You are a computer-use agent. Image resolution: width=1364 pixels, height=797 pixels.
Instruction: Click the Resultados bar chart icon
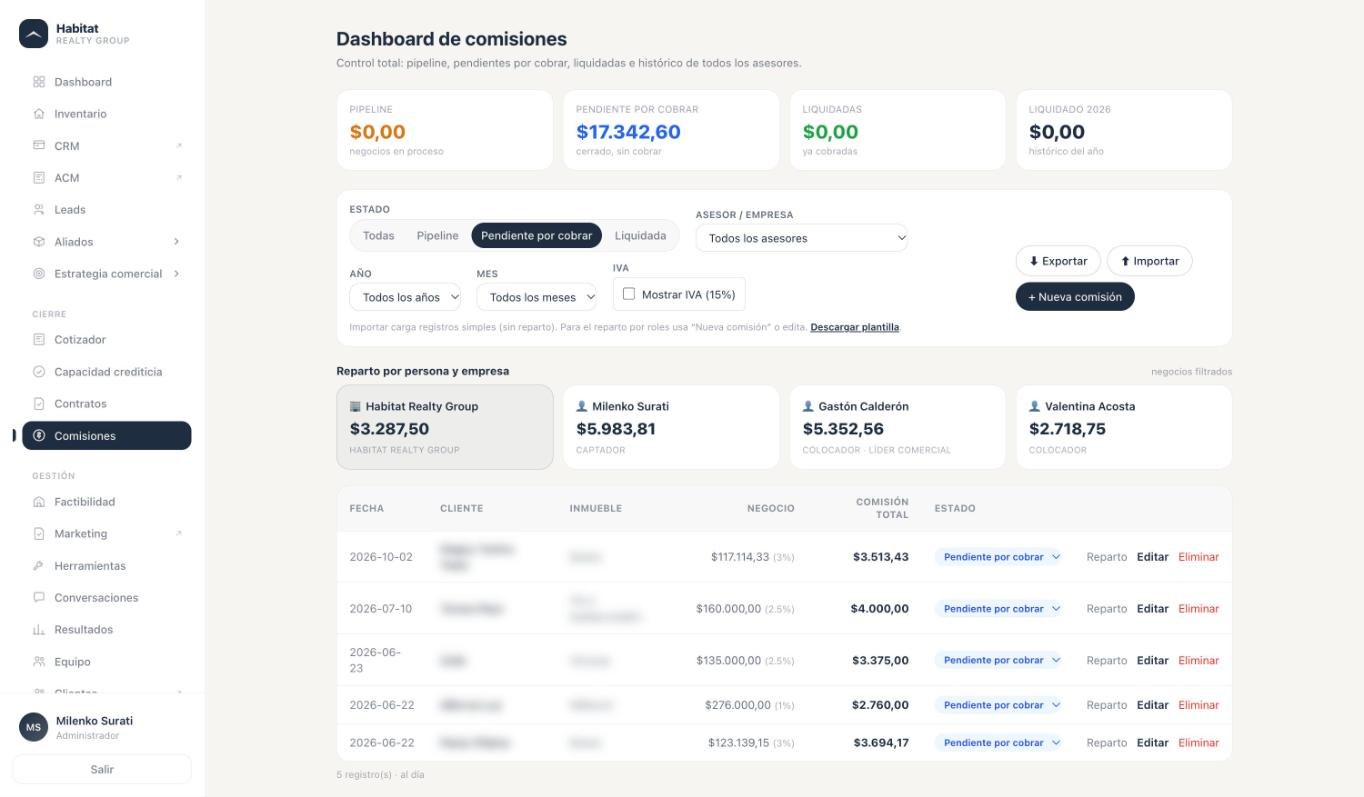(x=39, y=630)
